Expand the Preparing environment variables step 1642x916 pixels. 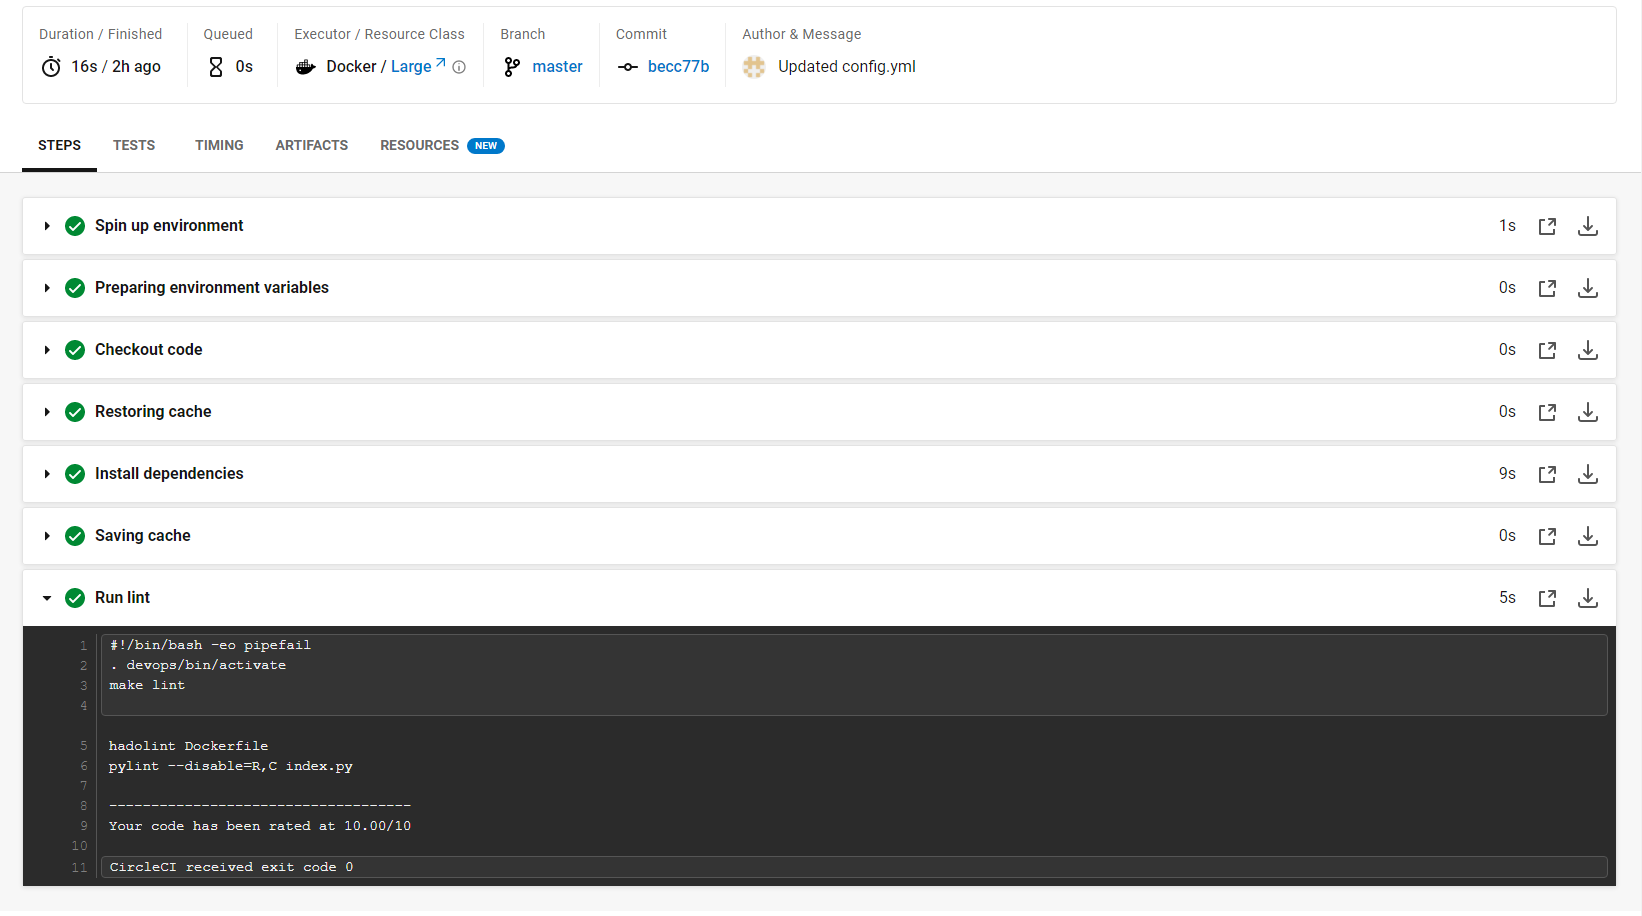point(47,288)
